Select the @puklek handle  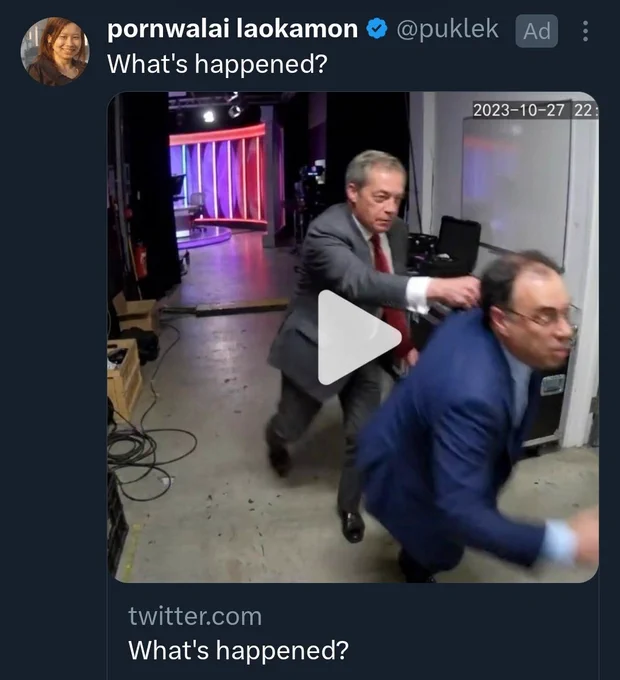point(447,29)
